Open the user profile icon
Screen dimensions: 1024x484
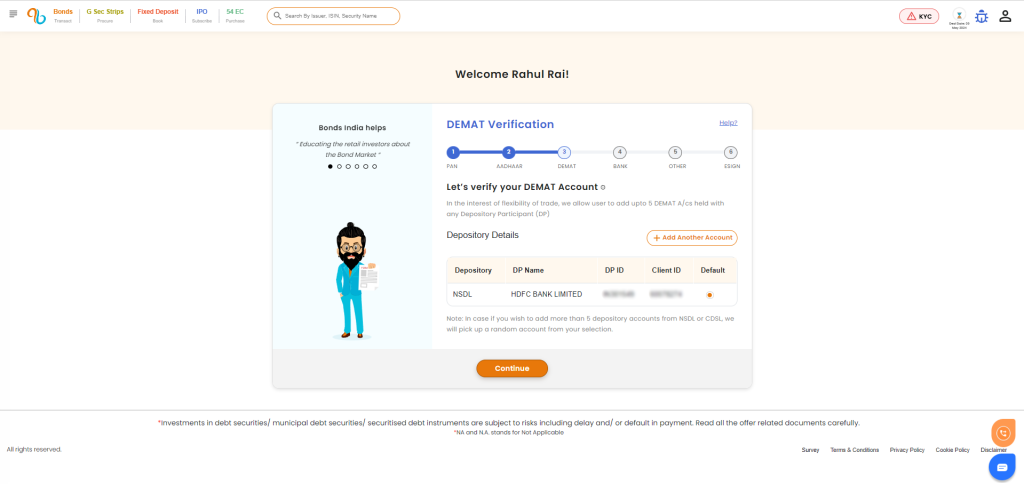1005,16
